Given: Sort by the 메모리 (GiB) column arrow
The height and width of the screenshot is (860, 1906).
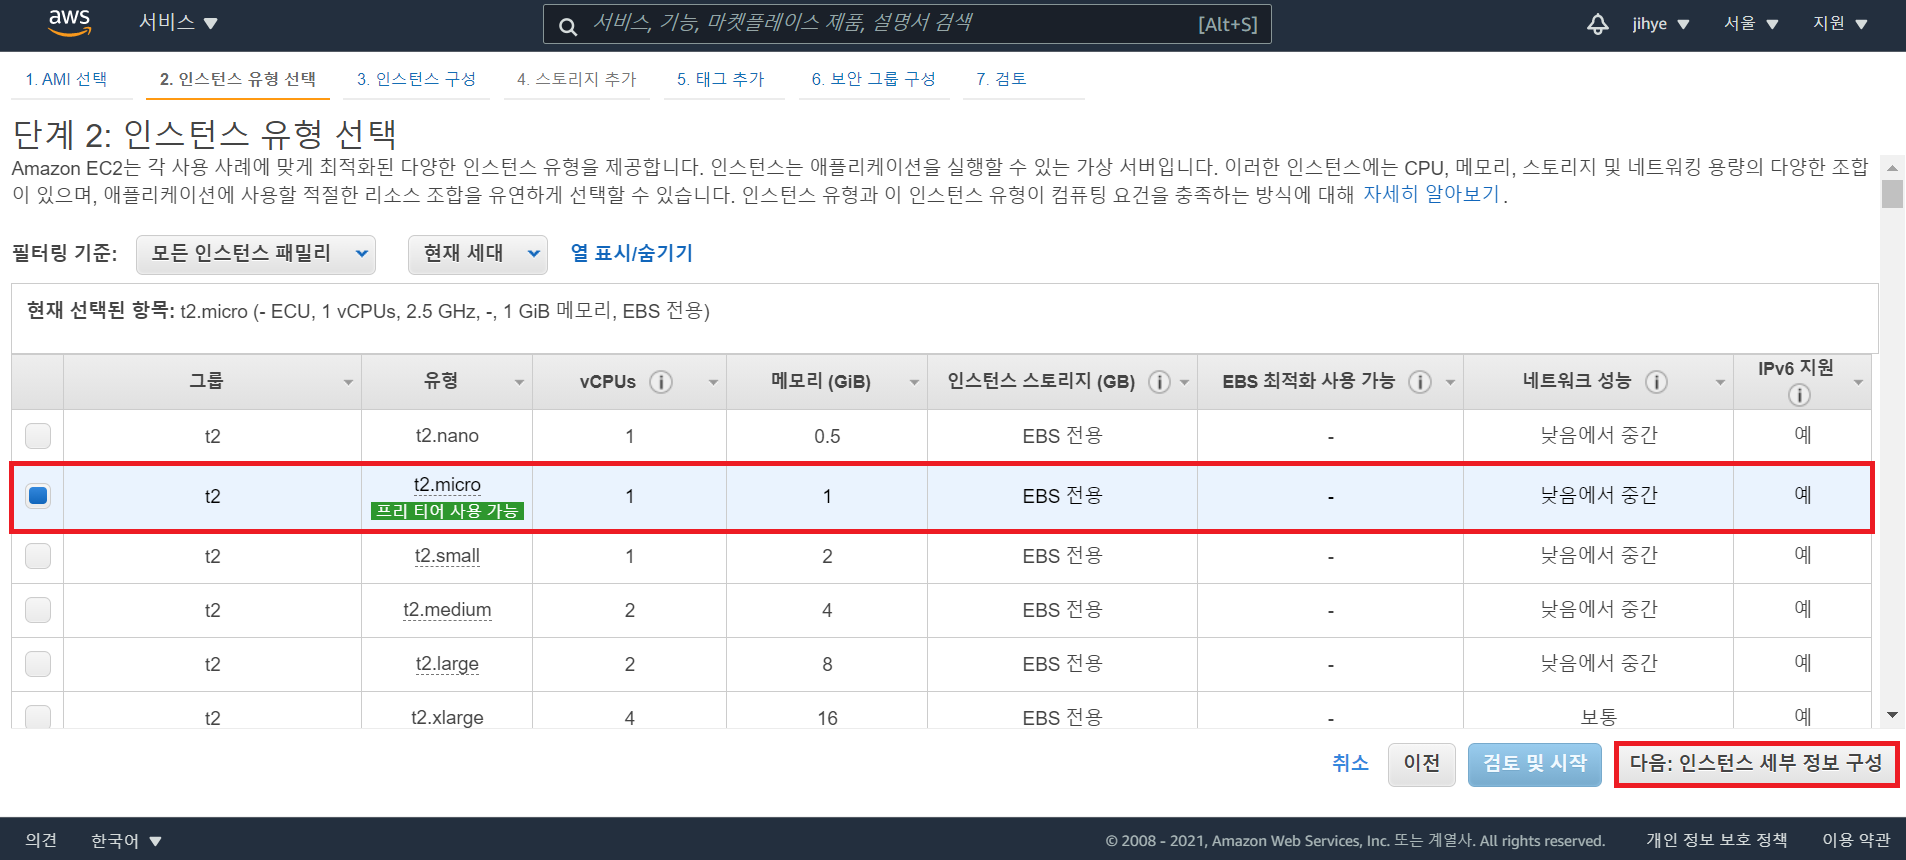Looking at the screenshot, I should click(914, 383).
